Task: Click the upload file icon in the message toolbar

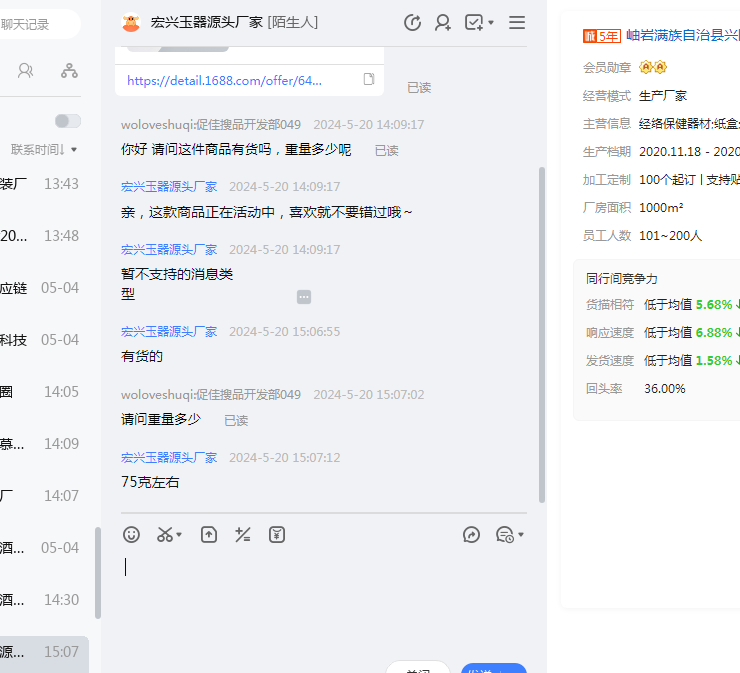Action: coord(209,535)
